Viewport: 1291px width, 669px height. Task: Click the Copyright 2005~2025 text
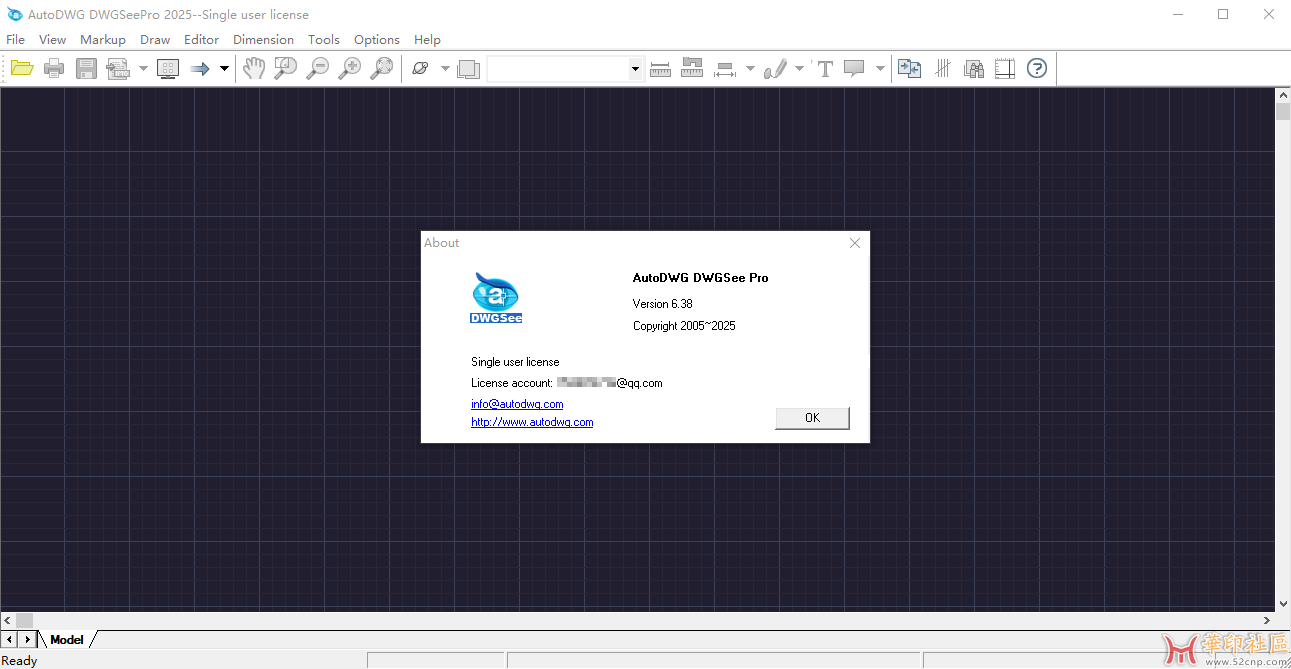[x=684, y=326]
